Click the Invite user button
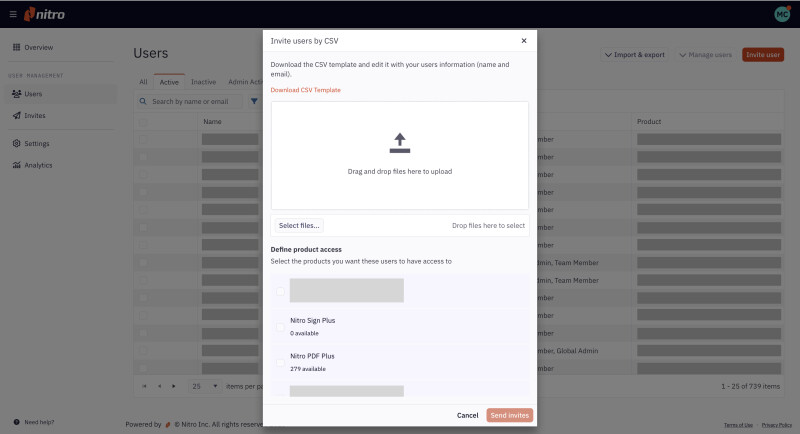800x434 pixels. [x=763, y=55]
